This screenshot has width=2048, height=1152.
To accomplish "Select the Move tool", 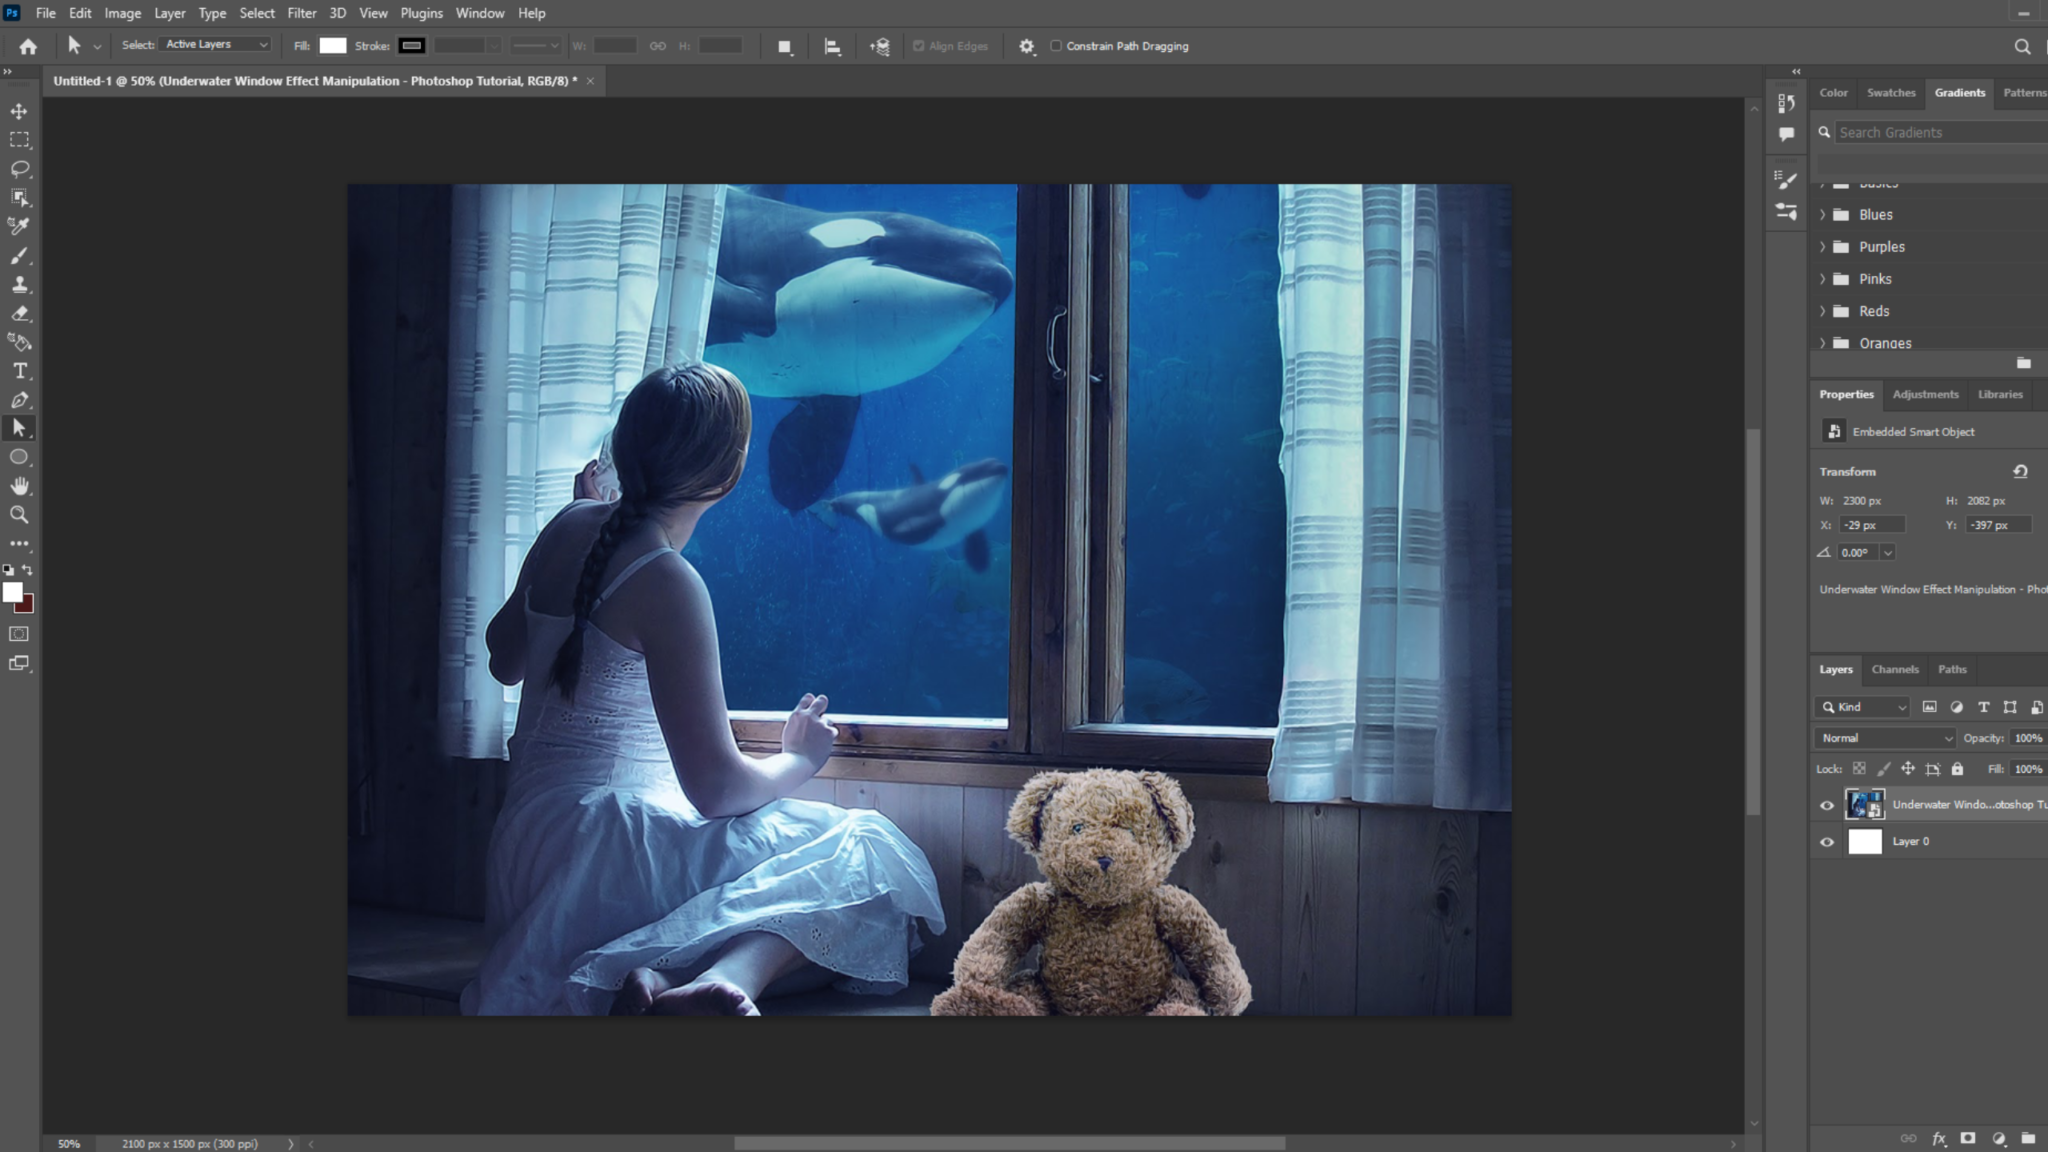I will 19,111.
